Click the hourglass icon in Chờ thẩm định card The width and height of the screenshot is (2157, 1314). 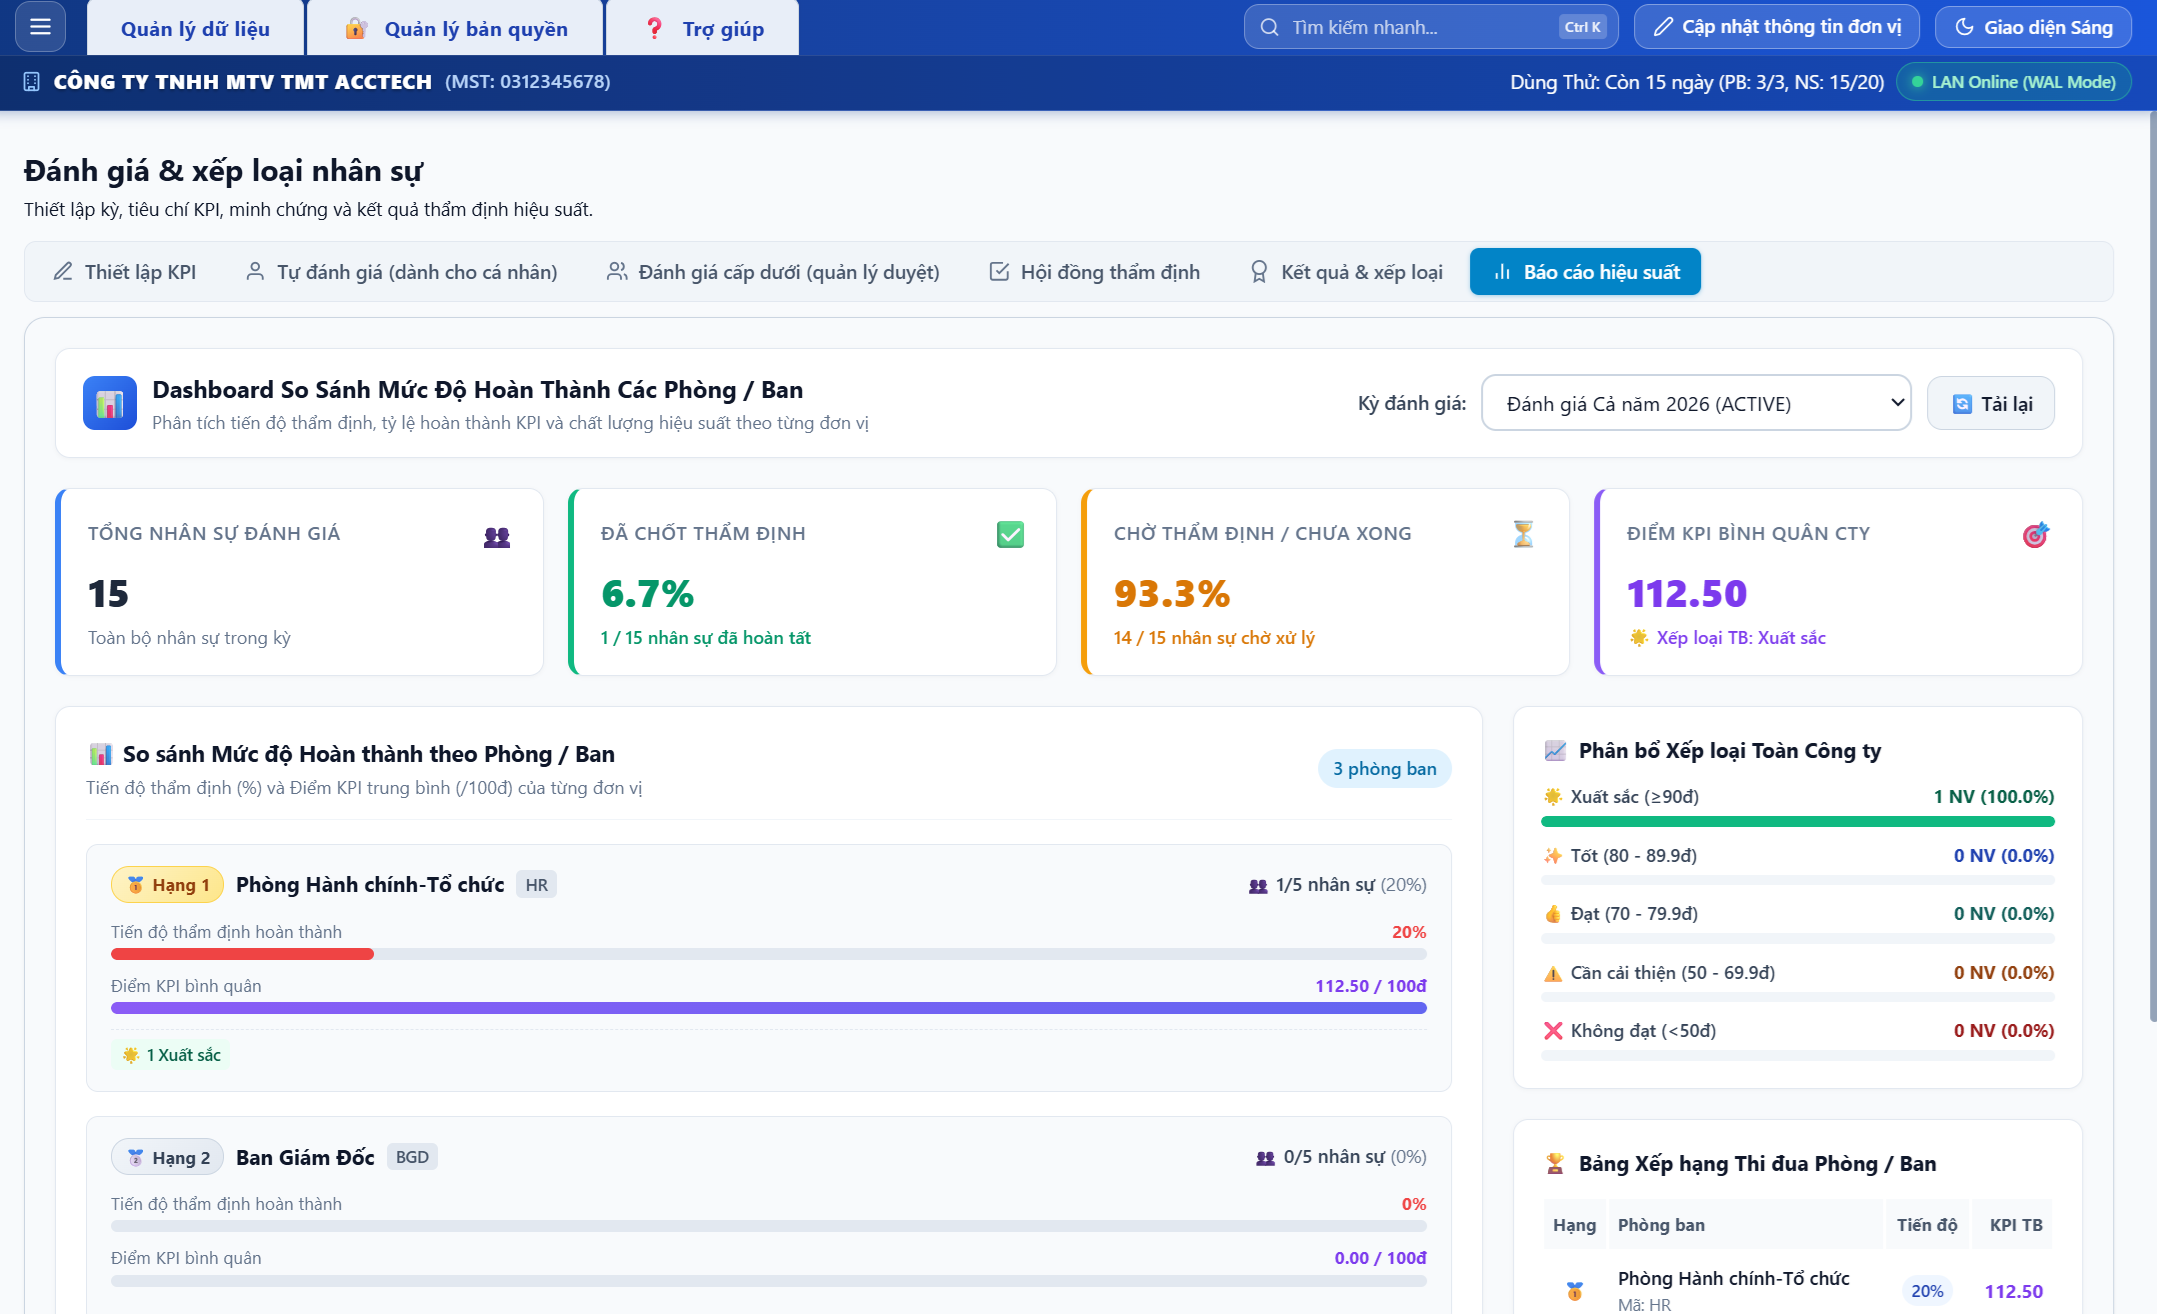1523,534
